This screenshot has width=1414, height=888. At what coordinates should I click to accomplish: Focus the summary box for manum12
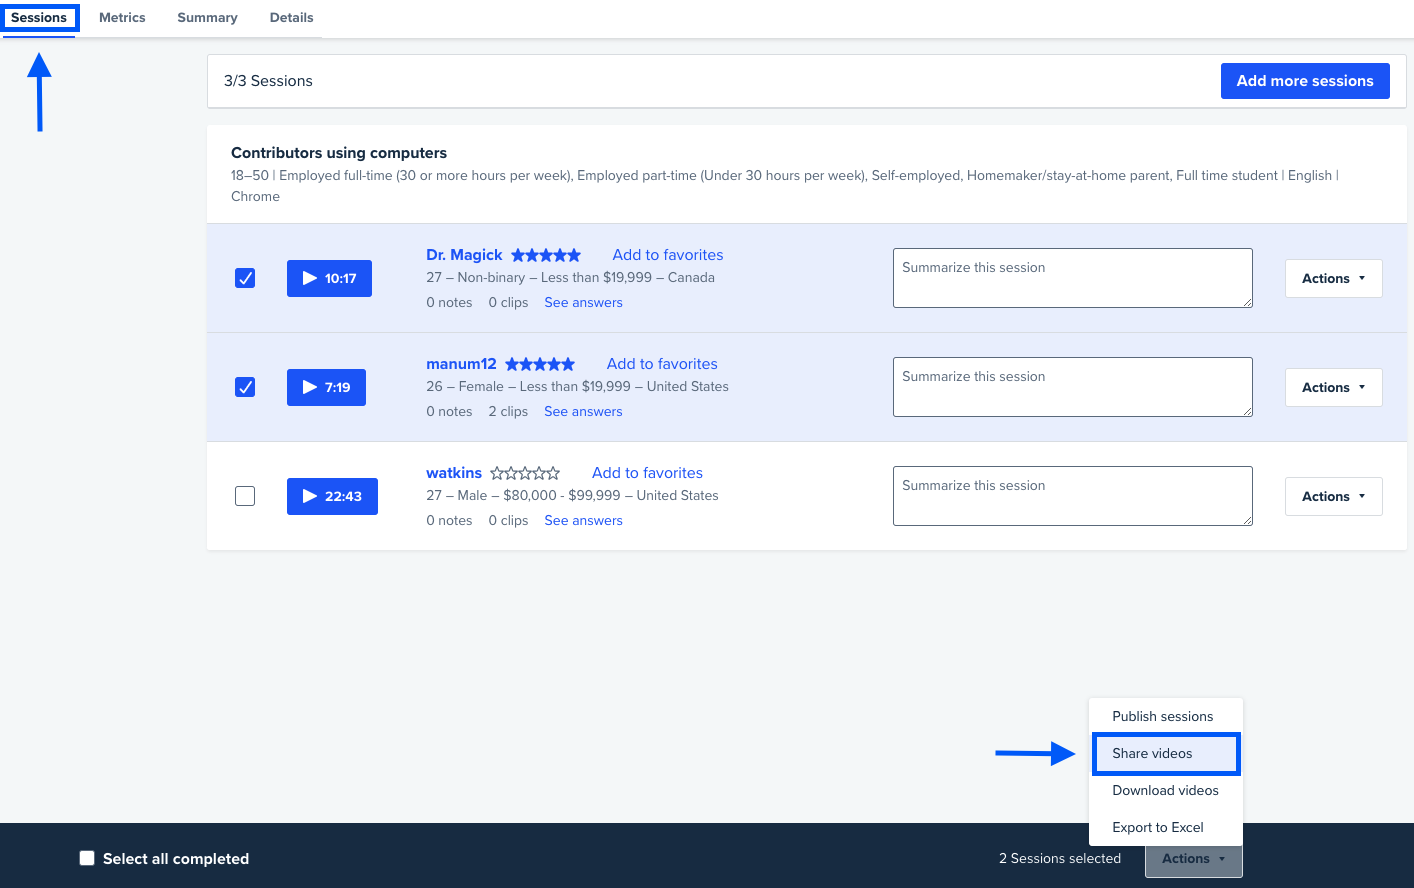[1073, 387]
